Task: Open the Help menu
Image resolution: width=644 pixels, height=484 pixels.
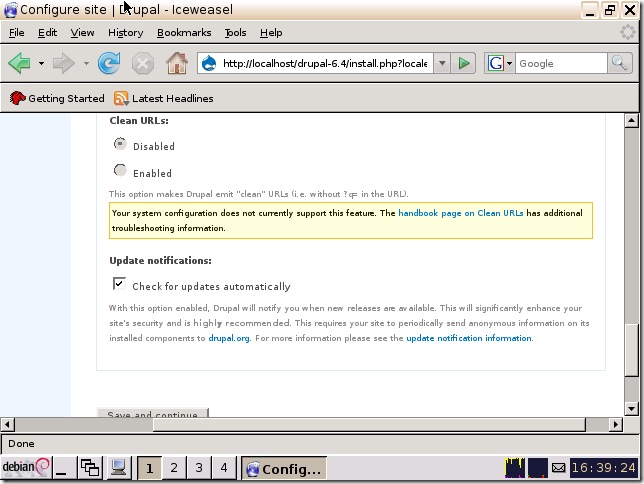Action: click(271, 32)
